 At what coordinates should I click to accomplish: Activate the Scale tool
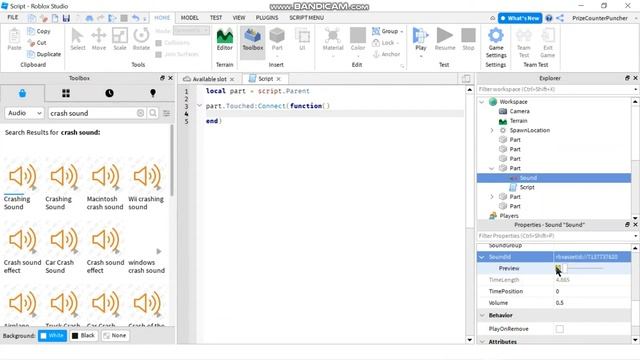pos(120,40)
